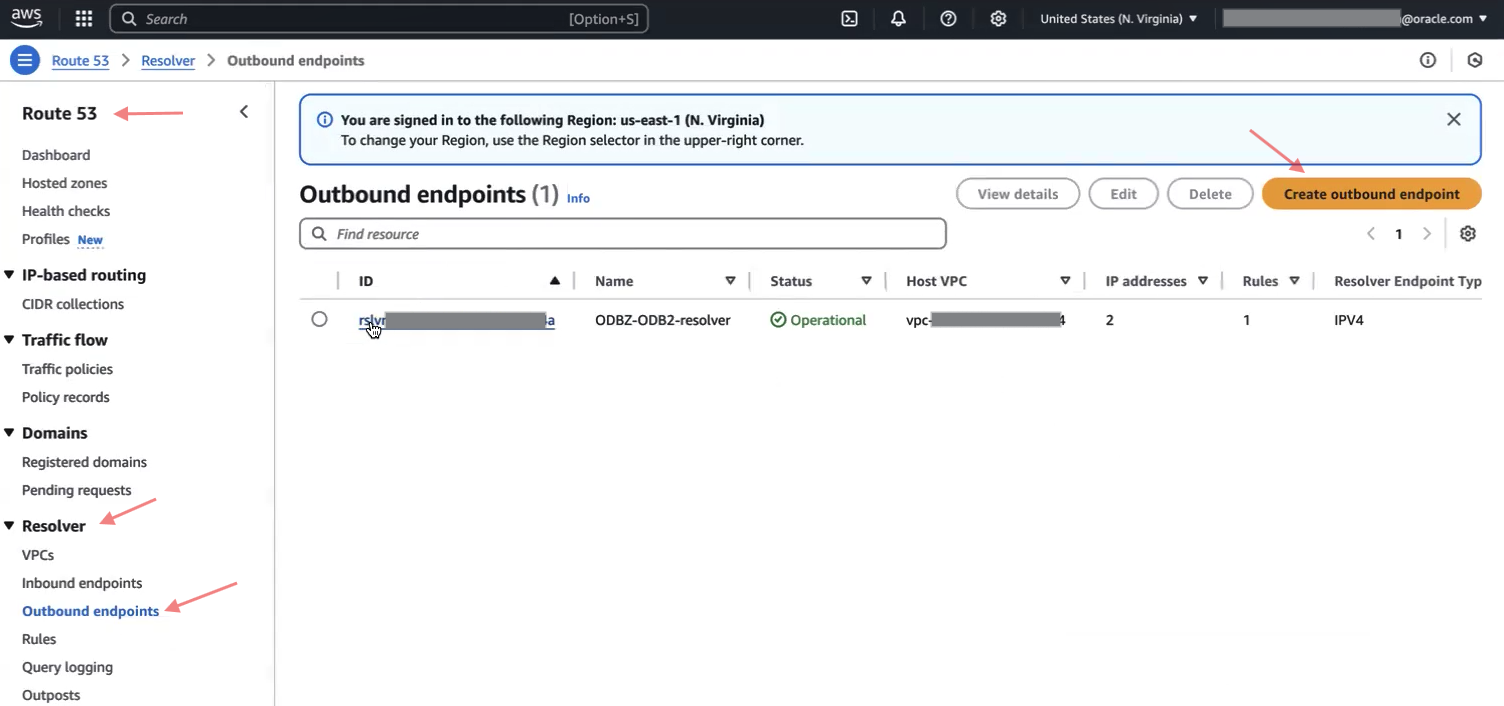Open the region selector dropdown

point(1118,18)
